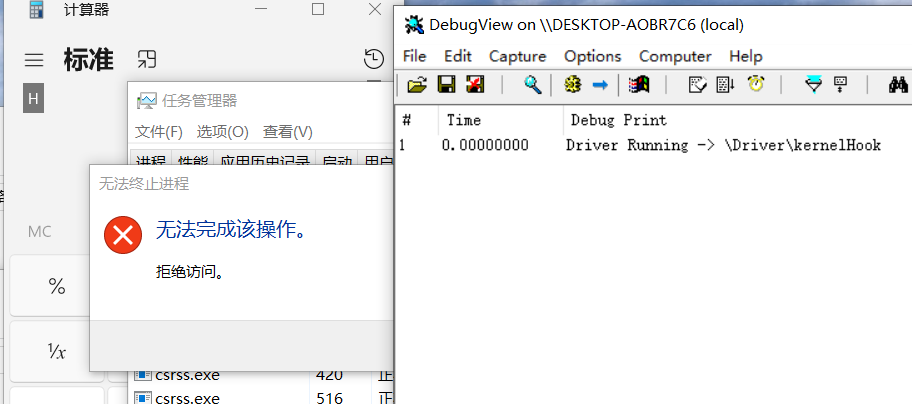The width and height of the screenshot is (912, 404).
Task: Open the Filter/Highlight funnel icon
Action: (813, 85)
